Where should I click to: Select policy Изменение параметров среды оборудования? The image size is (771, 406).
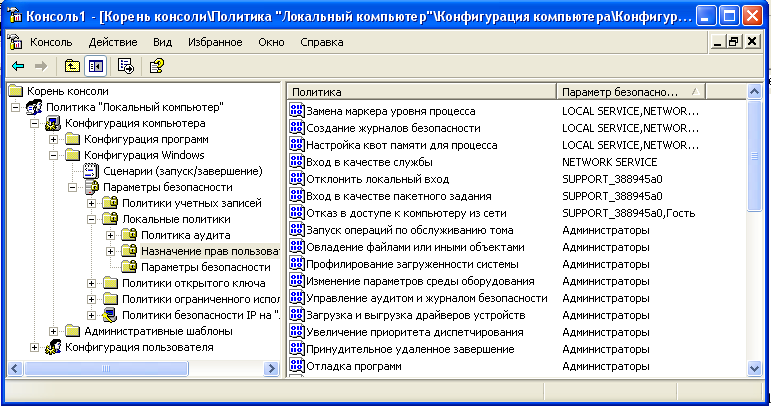[x=420, y=281]
